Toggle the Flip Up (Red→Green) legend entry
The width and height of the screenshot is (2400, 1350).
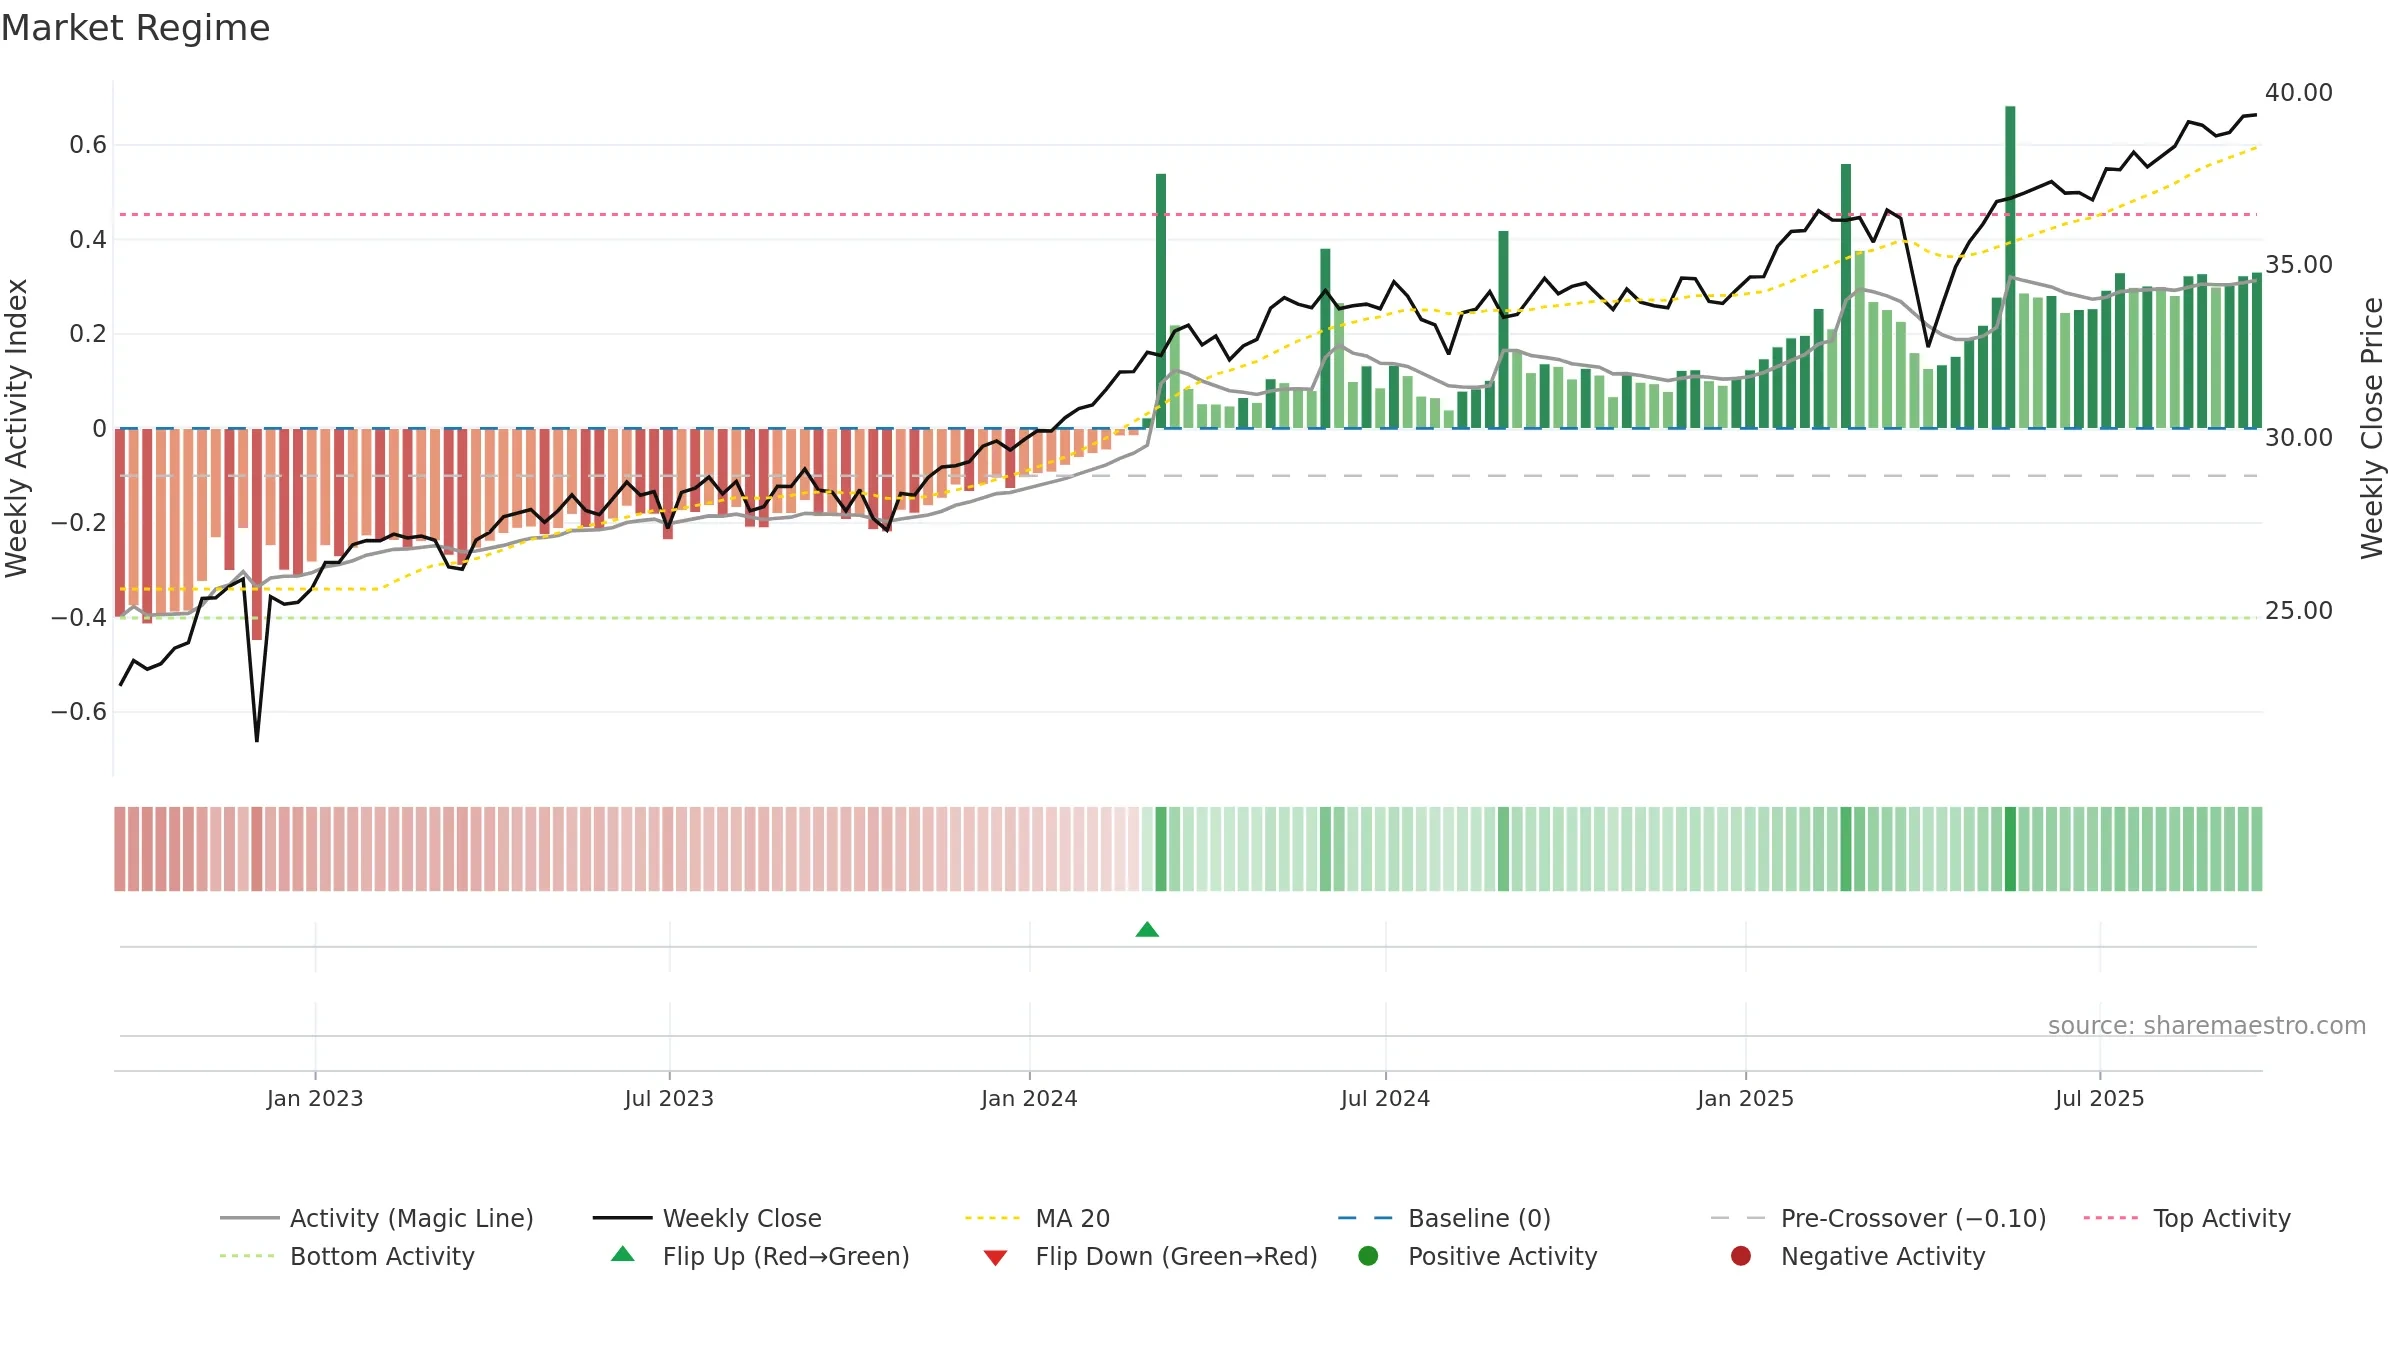pyautogui.click(x=760, y=1256)
